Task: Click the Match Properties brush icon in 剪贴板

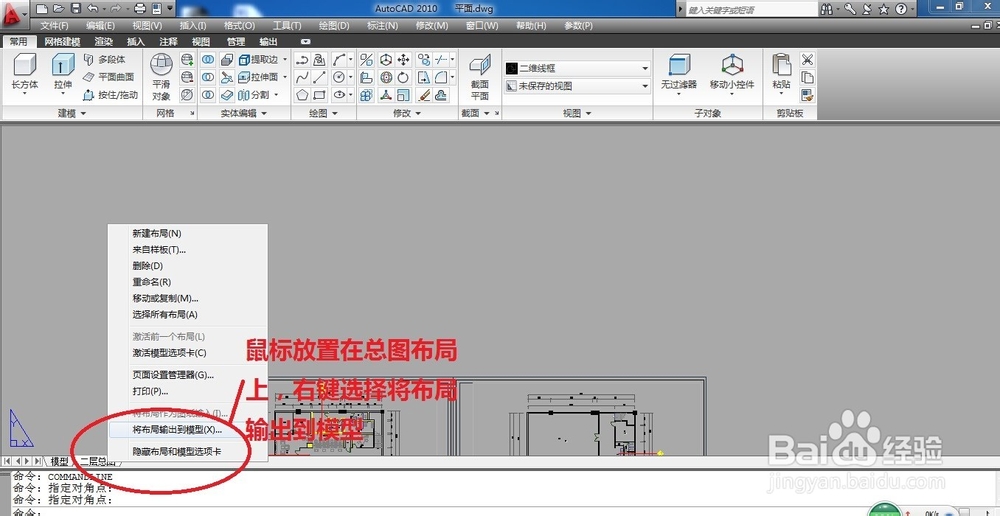Action: click(807, 95)
